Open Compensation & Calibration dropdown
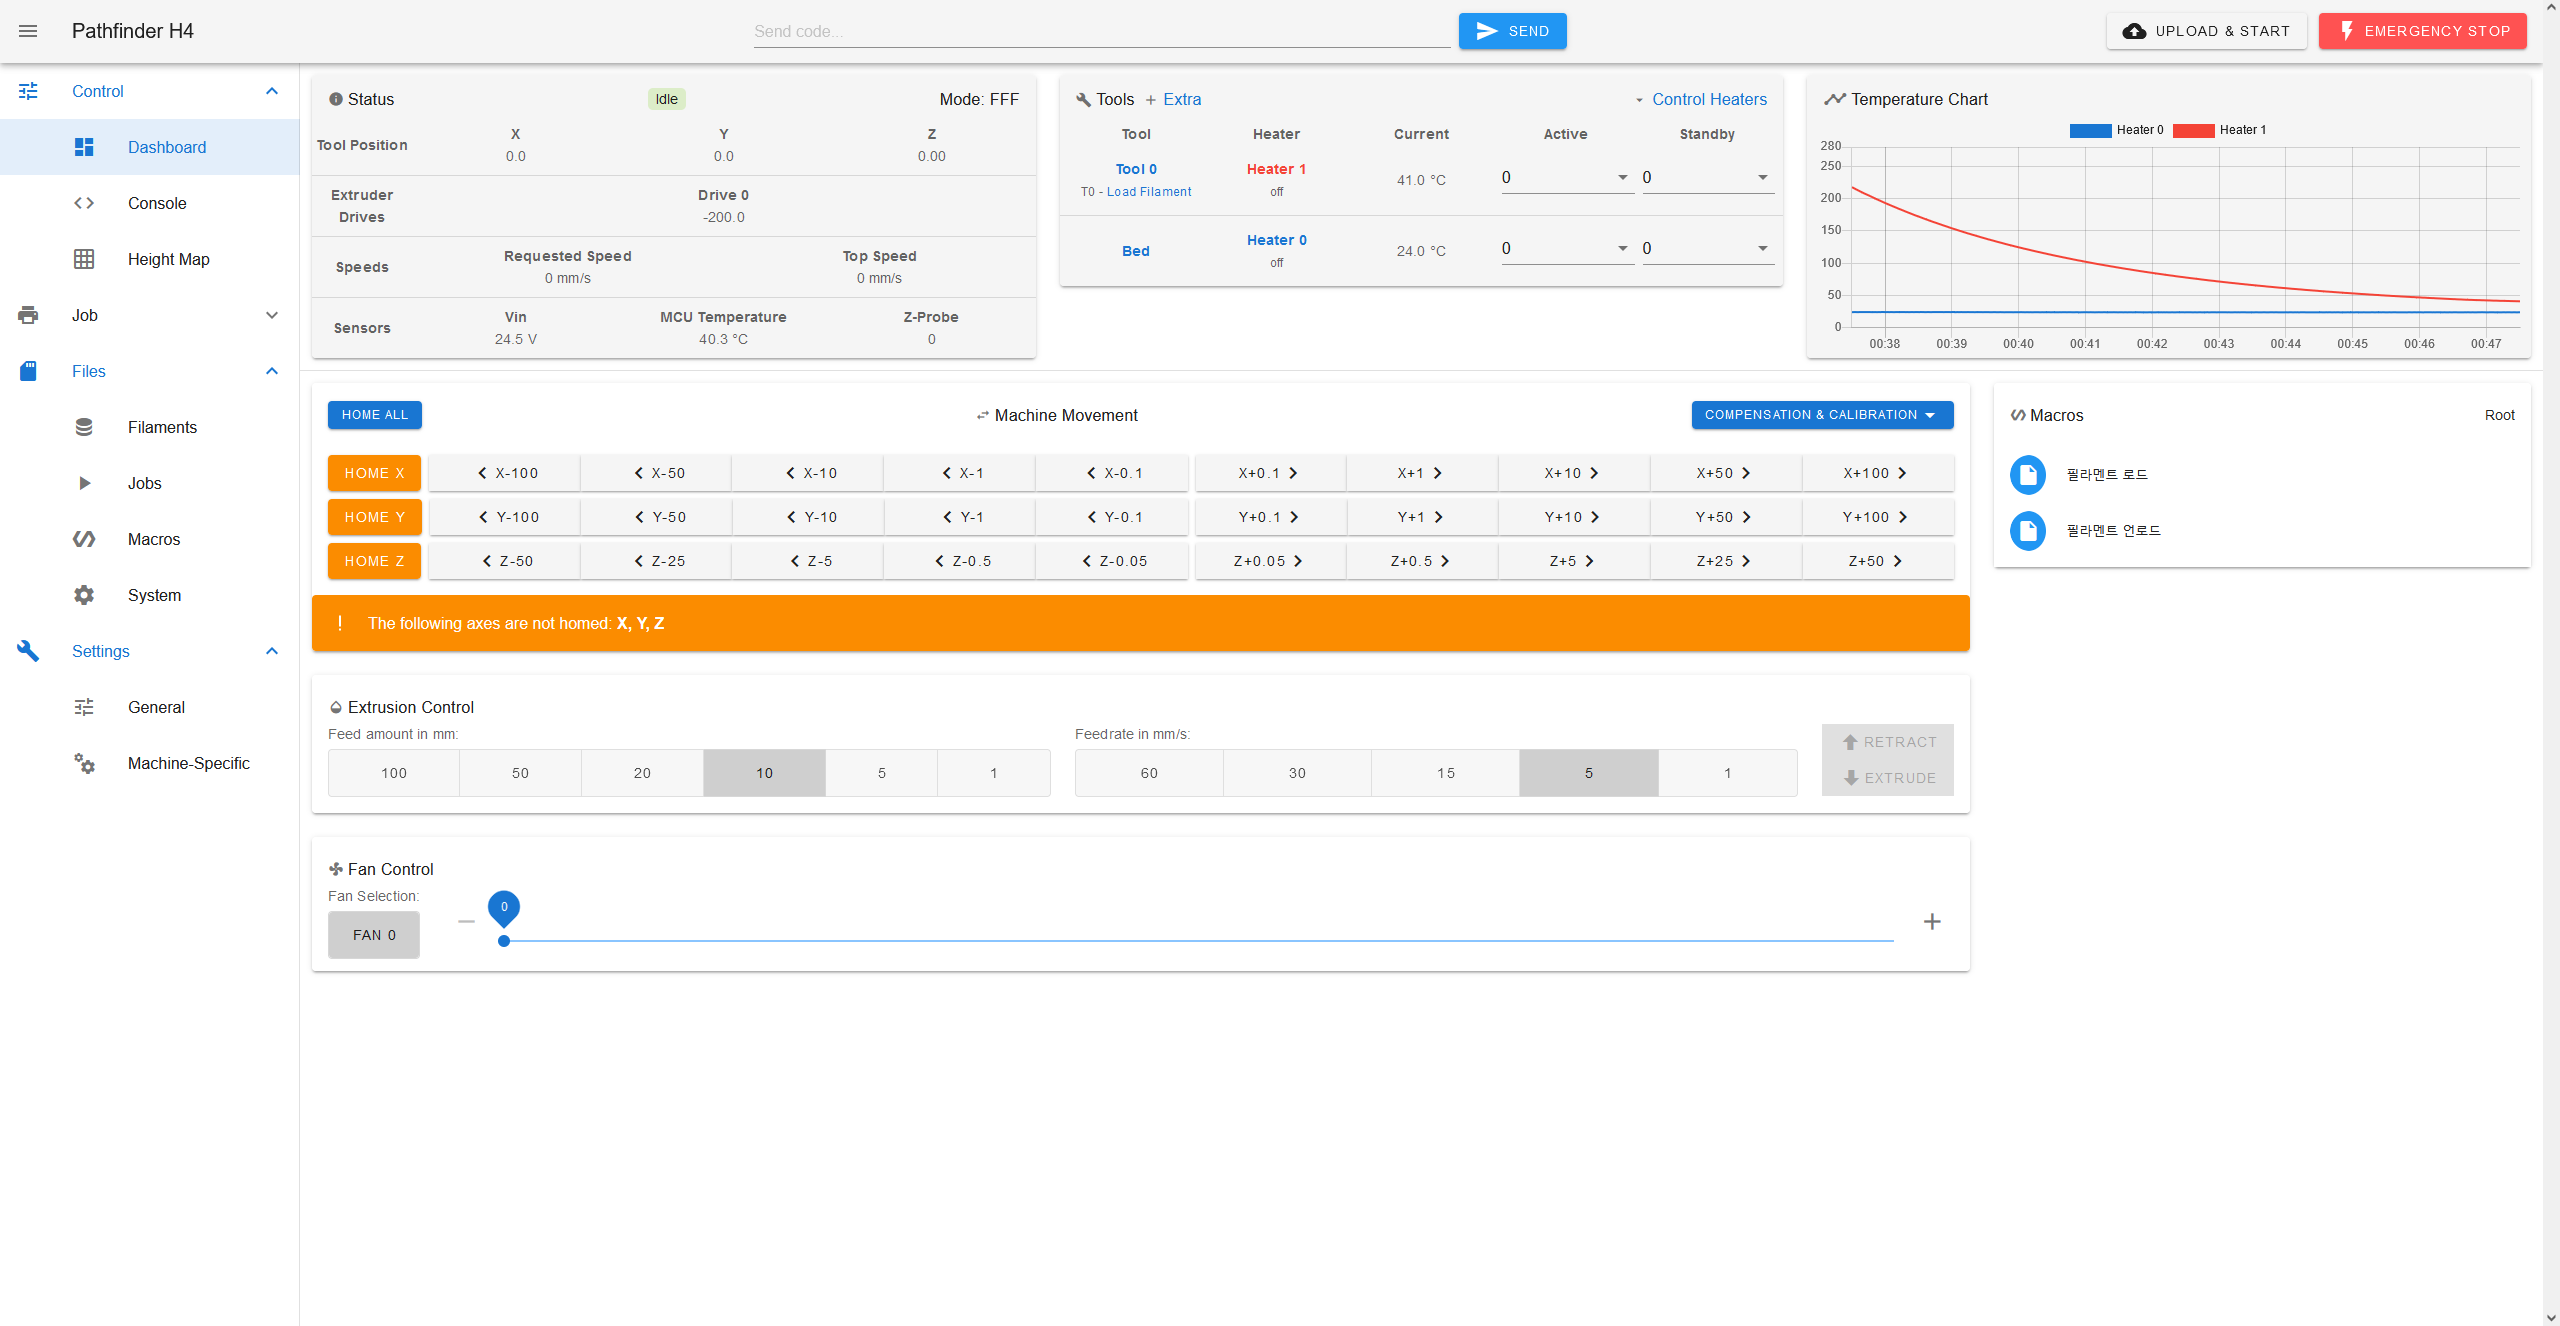Image resolution: width=2560 pixels, height=1326 pixels. point(1821,415)
